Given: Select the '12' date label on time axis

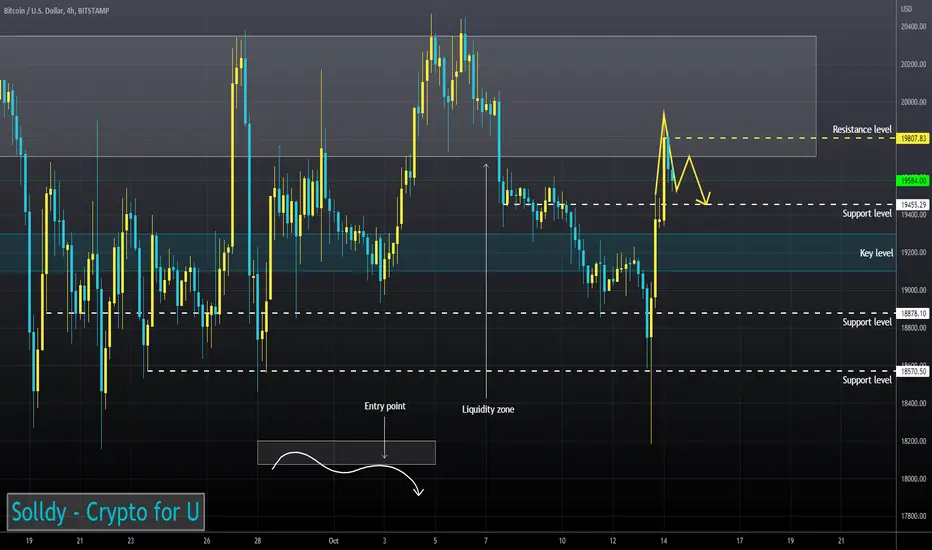Looking at the screenshot, I should [x=612, y=541].
